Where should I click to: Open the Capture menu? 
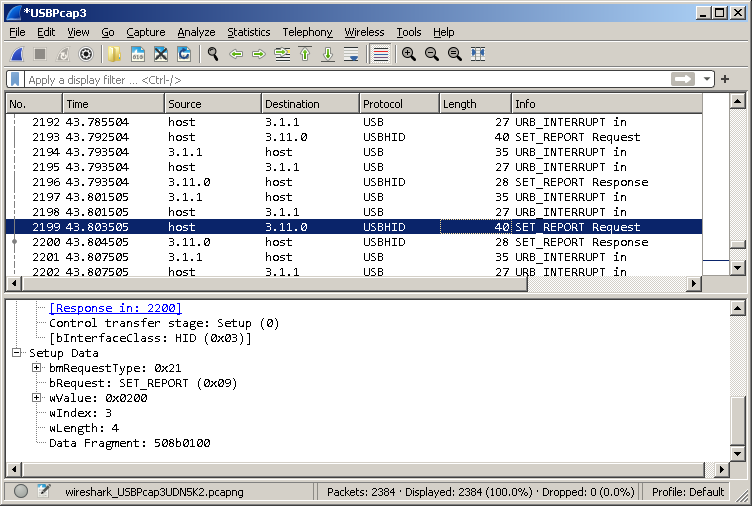tap(146, 32)
